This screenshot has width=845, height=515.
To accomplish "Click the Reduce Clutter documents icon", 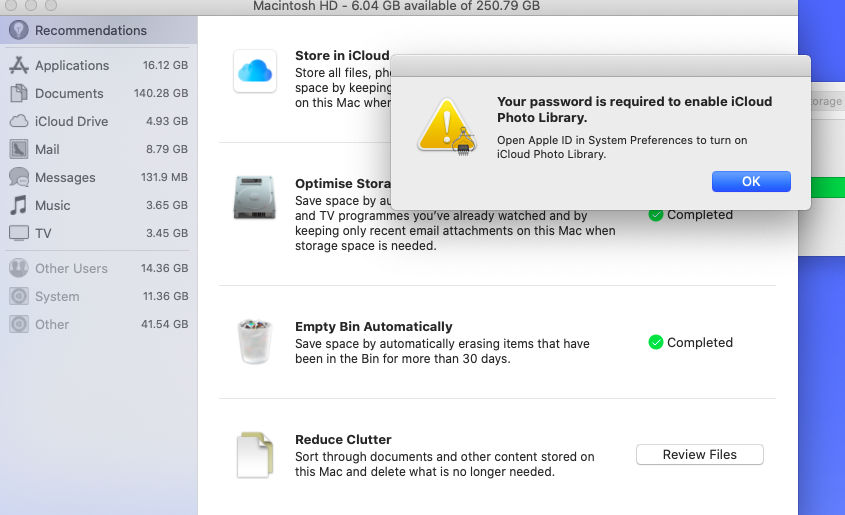I will [x=255, y=455].
